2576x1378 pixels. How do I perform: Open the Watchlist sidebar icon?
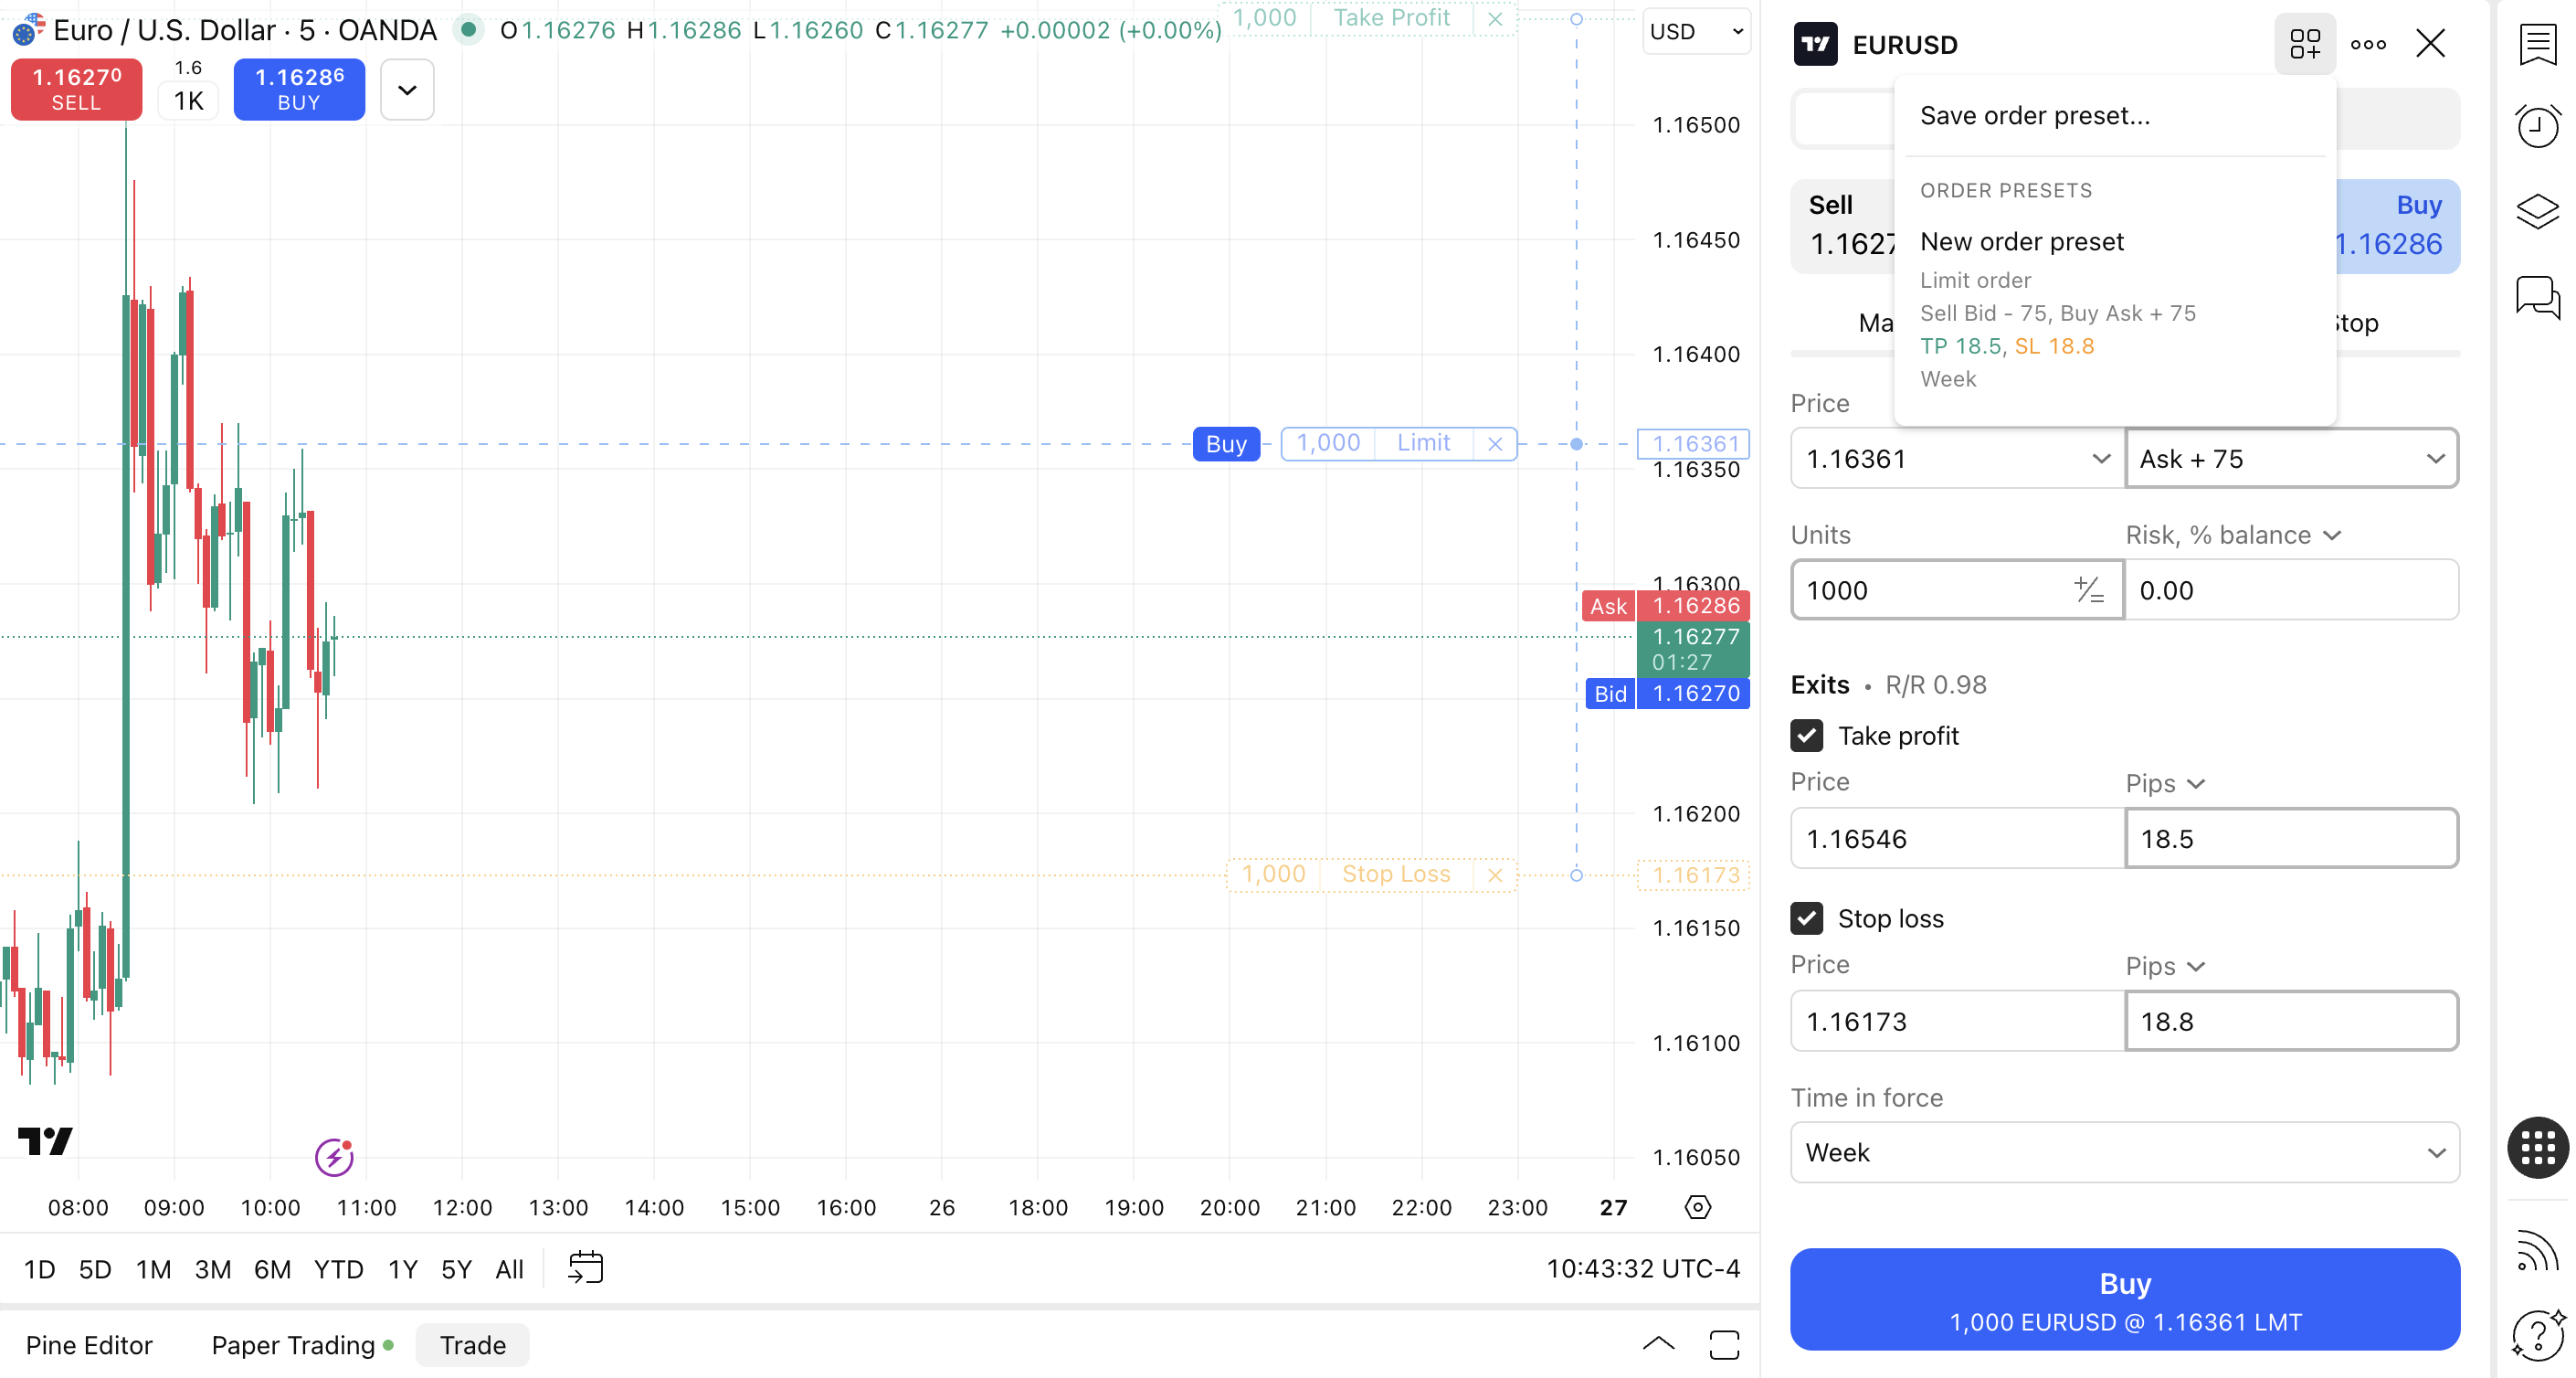(x=2537, y=44)
